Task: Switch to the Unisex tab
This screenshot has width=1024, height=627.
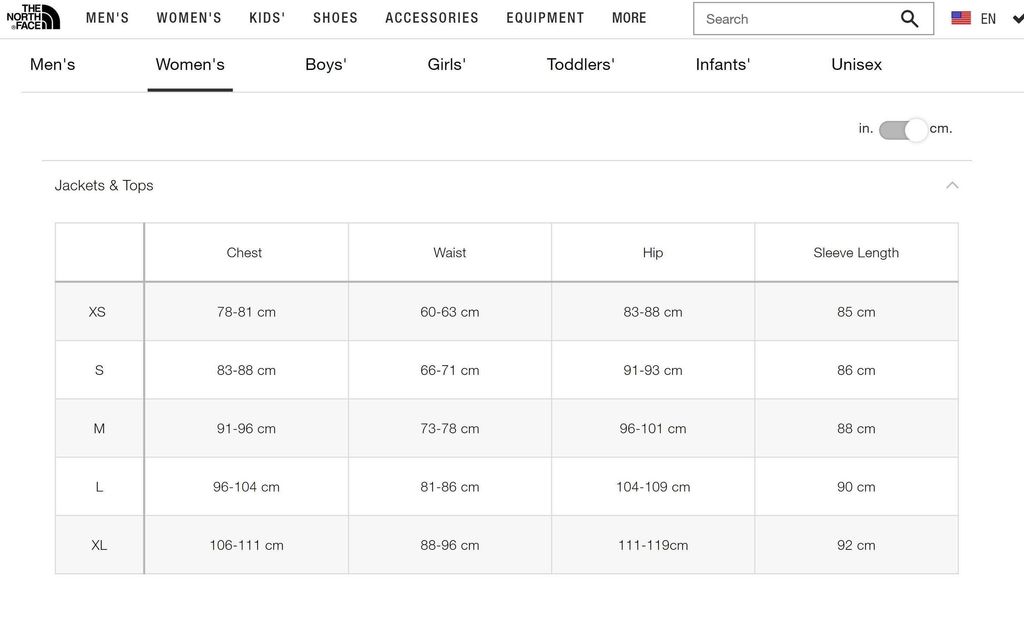Action: (855, 64)
